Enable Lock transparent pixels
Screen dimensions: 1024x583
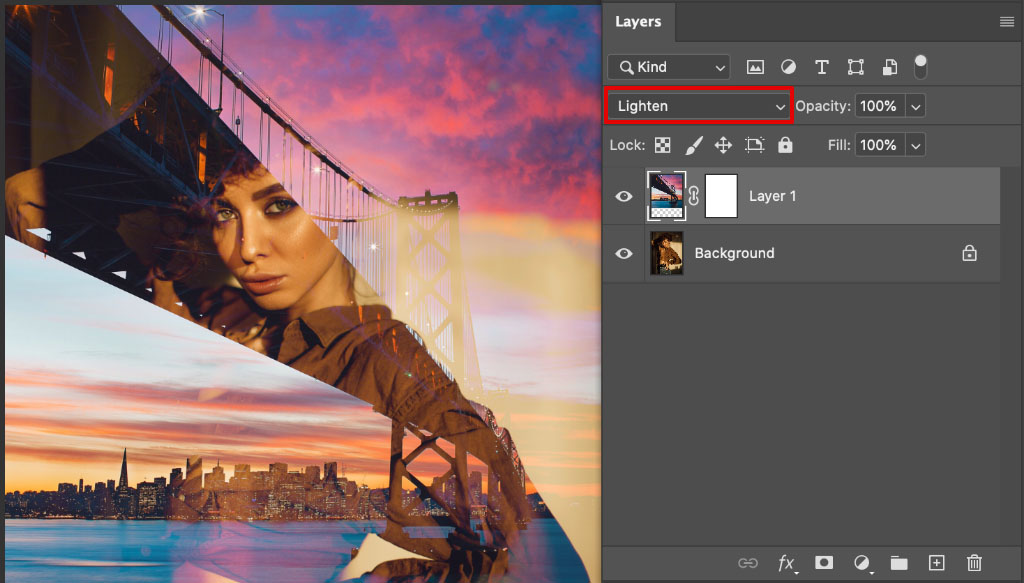pos(662,144)
